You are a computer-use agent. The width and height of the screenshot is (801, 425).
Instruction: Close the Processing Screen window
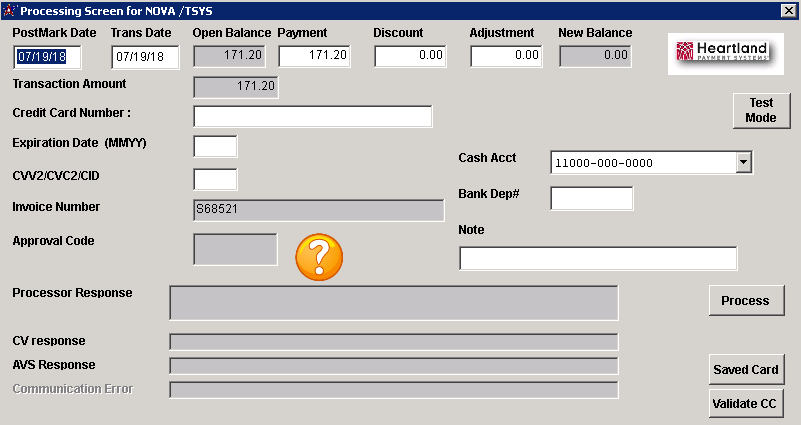click(787, 11)
